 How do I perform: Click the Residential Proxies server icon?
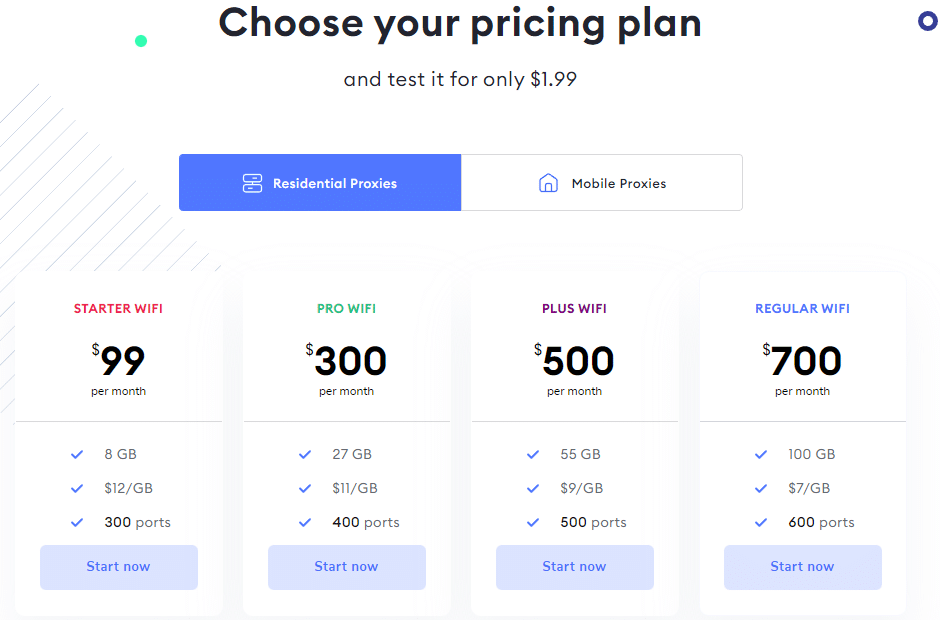pyautogui.click(x=252, y=183)
